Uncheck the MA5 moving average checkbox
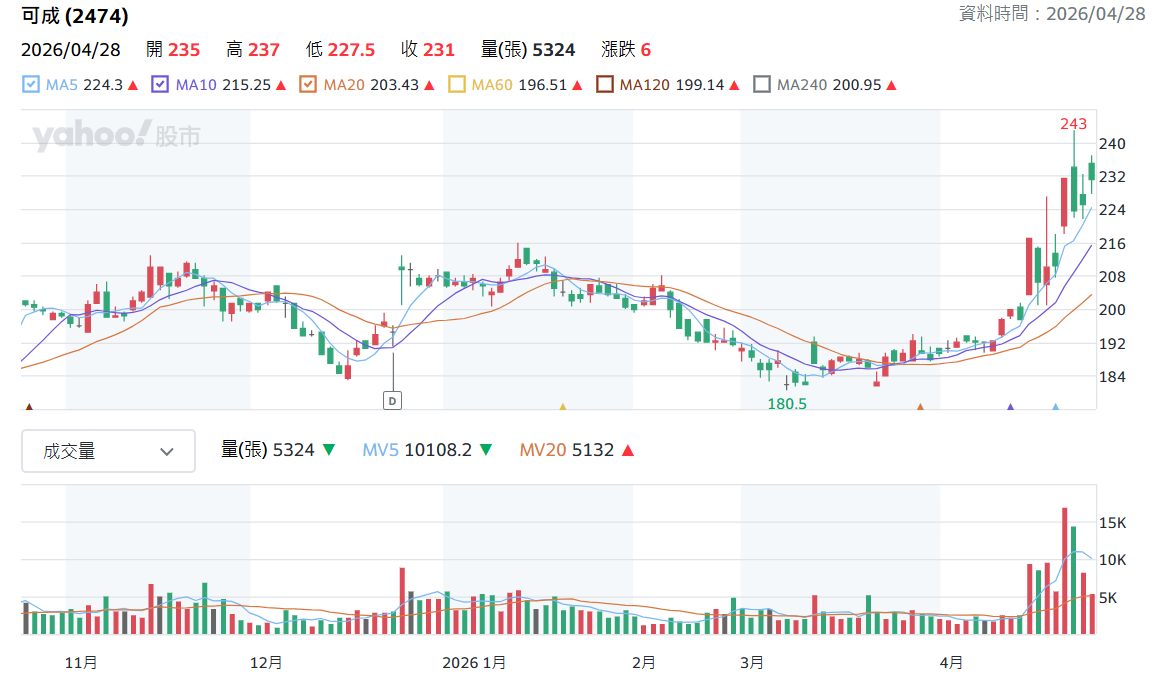Screen dimensions: 1176x685 point(31,85)
